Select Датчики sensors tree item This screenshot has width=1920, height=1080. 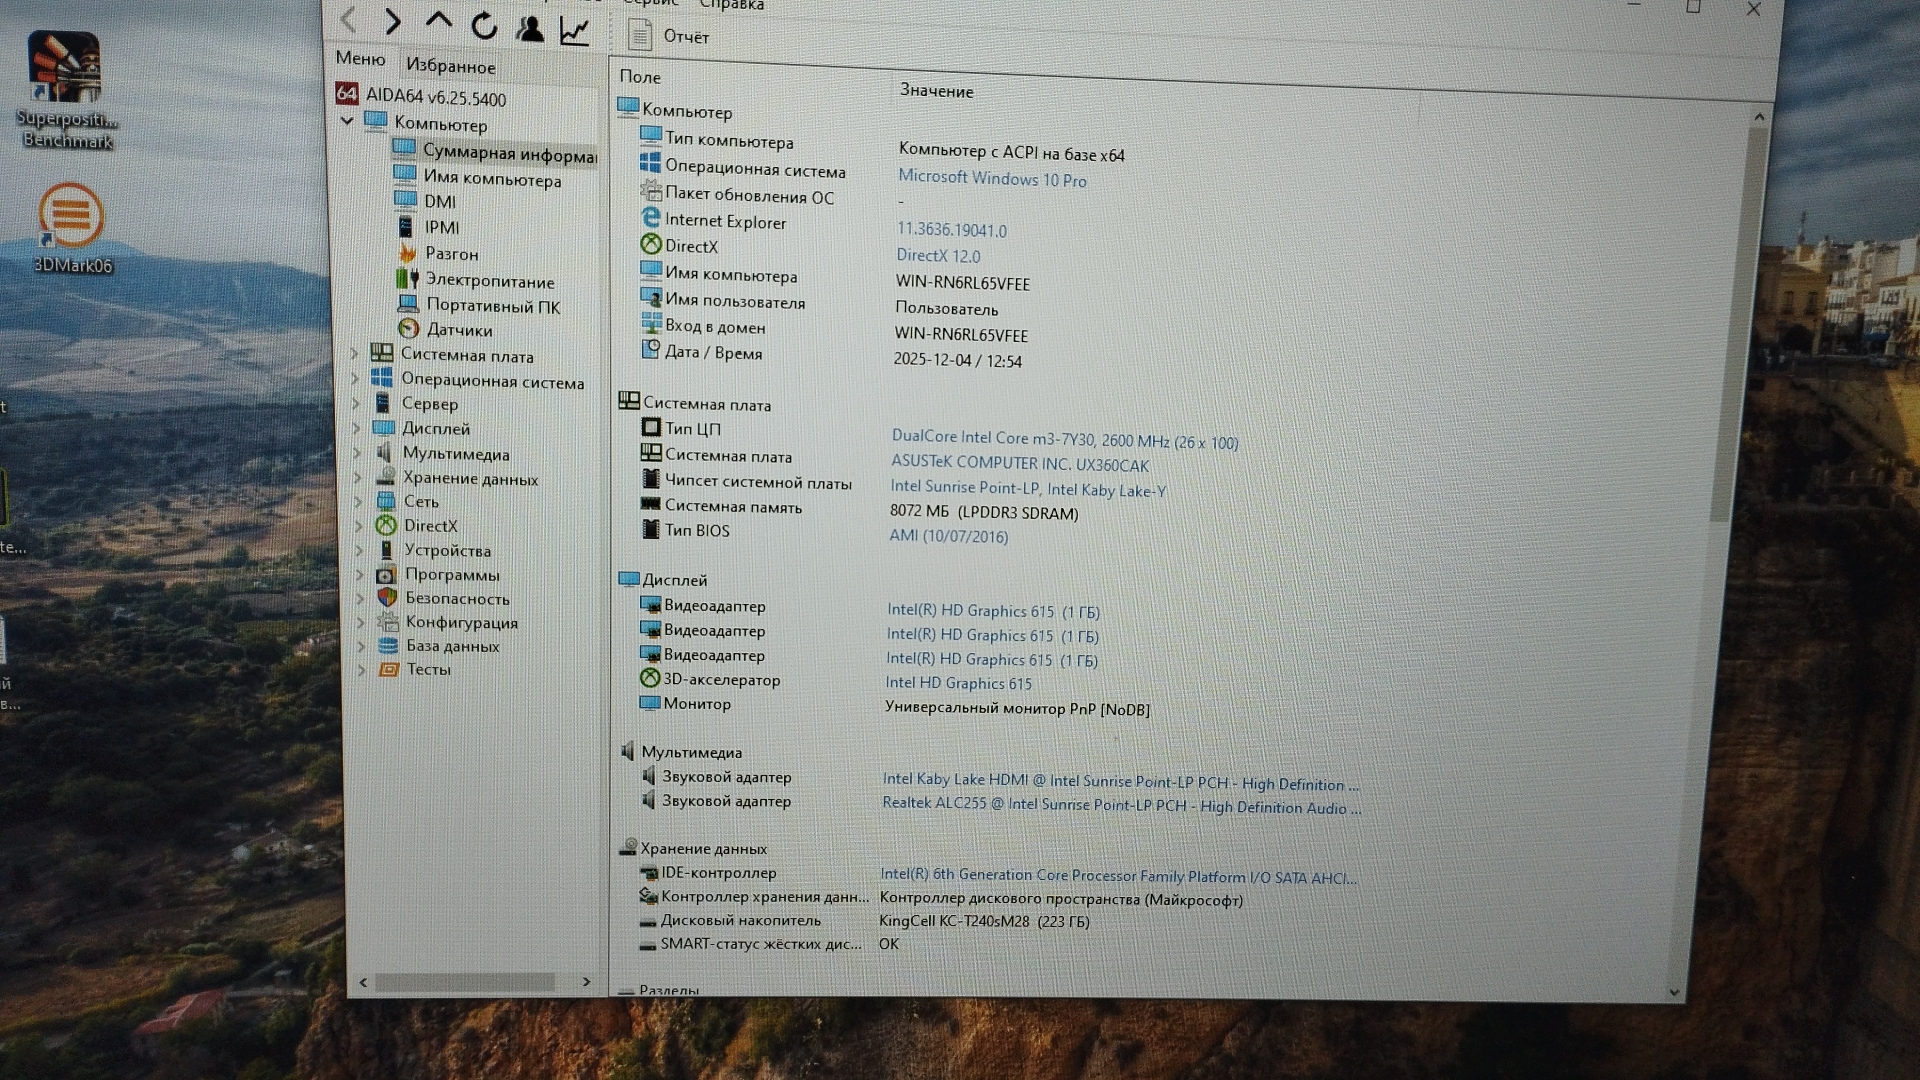[x=459, y=330]
